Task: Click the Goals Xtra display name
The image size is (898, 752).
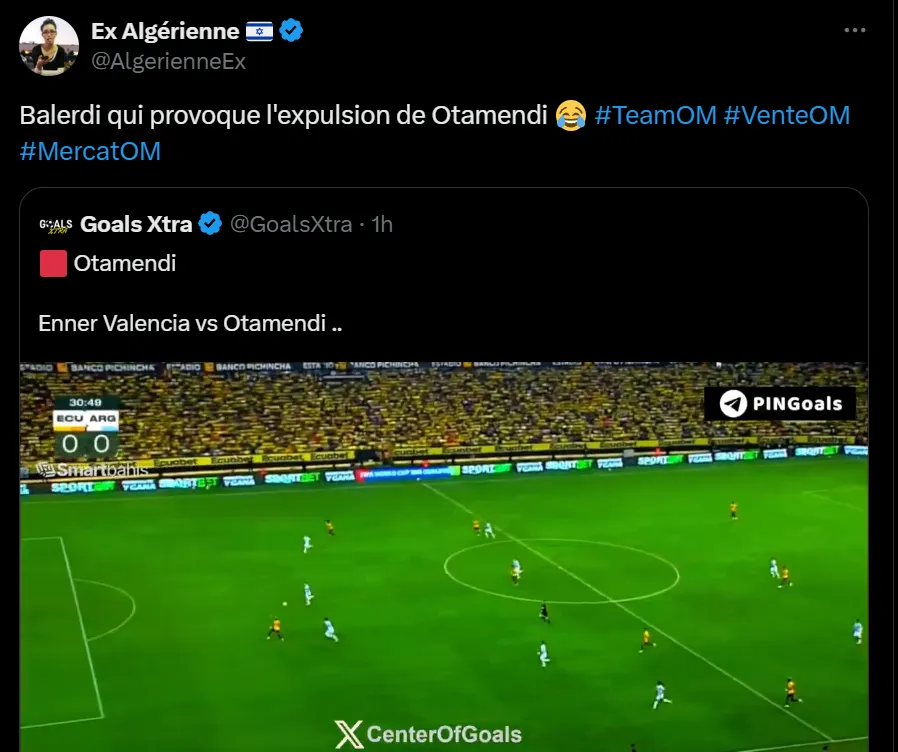Action: pos(136,224)
